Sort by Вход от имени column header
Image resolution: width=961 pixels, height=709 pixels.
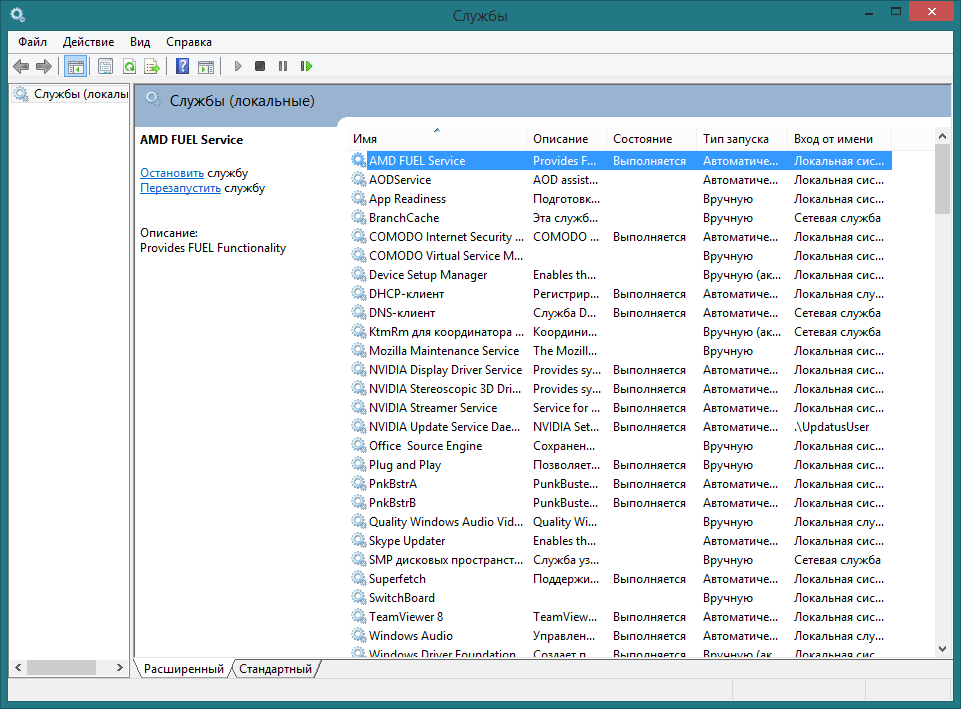pos(839,139)
